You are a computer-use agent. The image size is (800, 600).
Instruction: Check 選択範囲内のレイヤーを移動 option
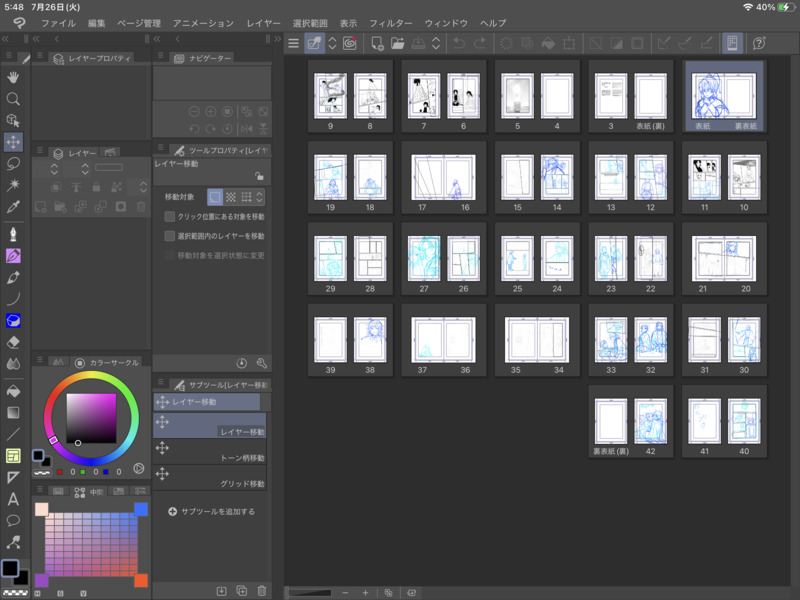point(170,236)
